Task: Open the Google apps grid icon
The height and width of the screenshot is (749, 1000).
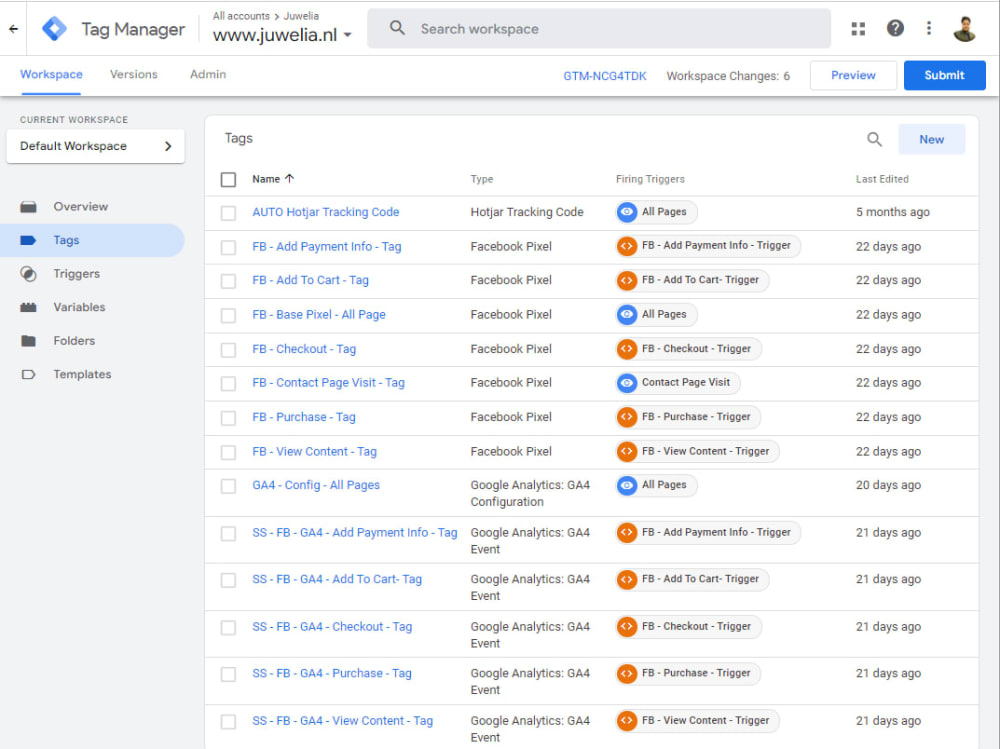Action: pyautogui.click(x=858, y=29)
